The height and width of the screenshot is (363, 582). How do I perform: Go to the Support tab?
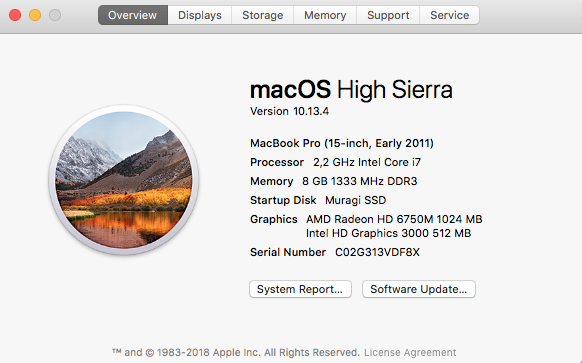coord(388,15)
